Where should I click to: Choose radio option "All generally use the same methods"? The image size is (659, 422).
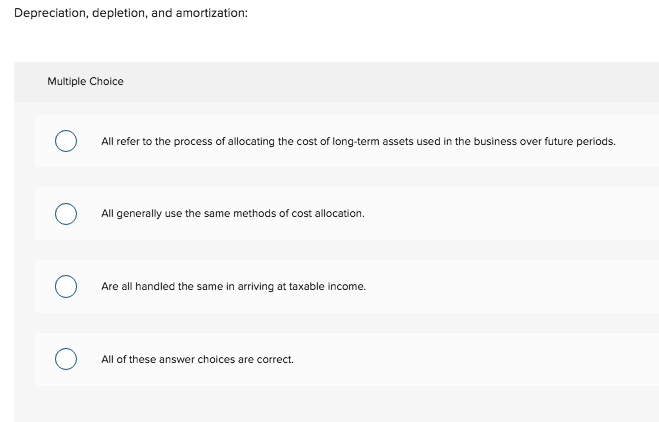[66, 214]
